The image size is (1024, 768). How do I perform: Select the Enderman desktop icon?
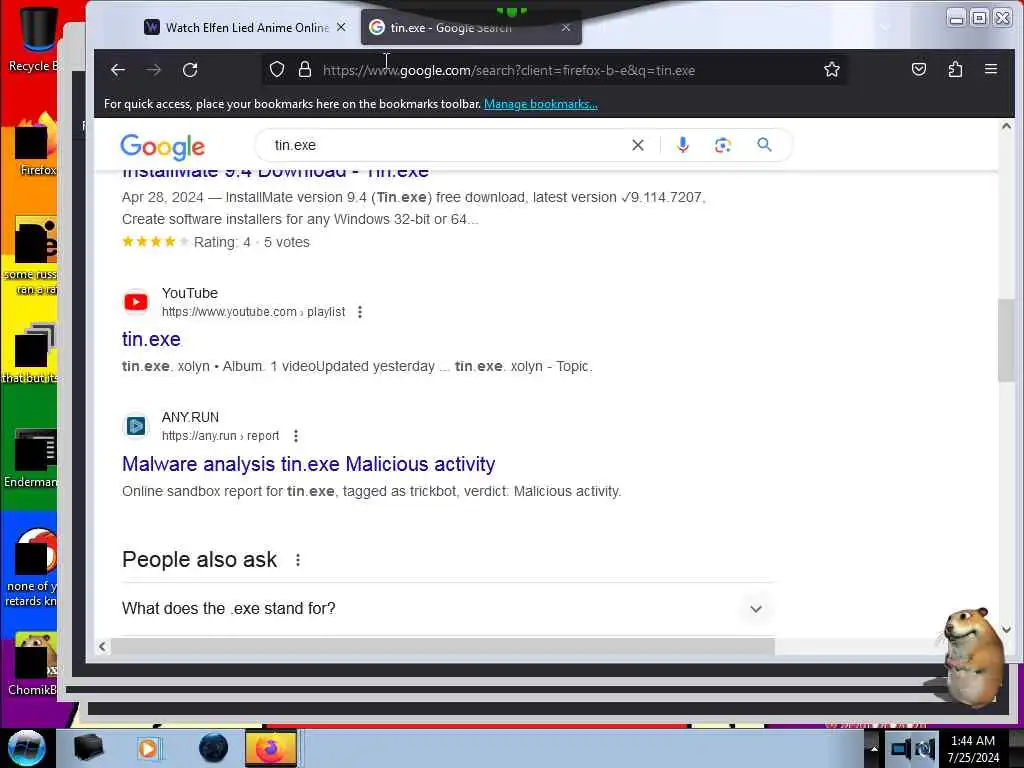pos(31,457)
